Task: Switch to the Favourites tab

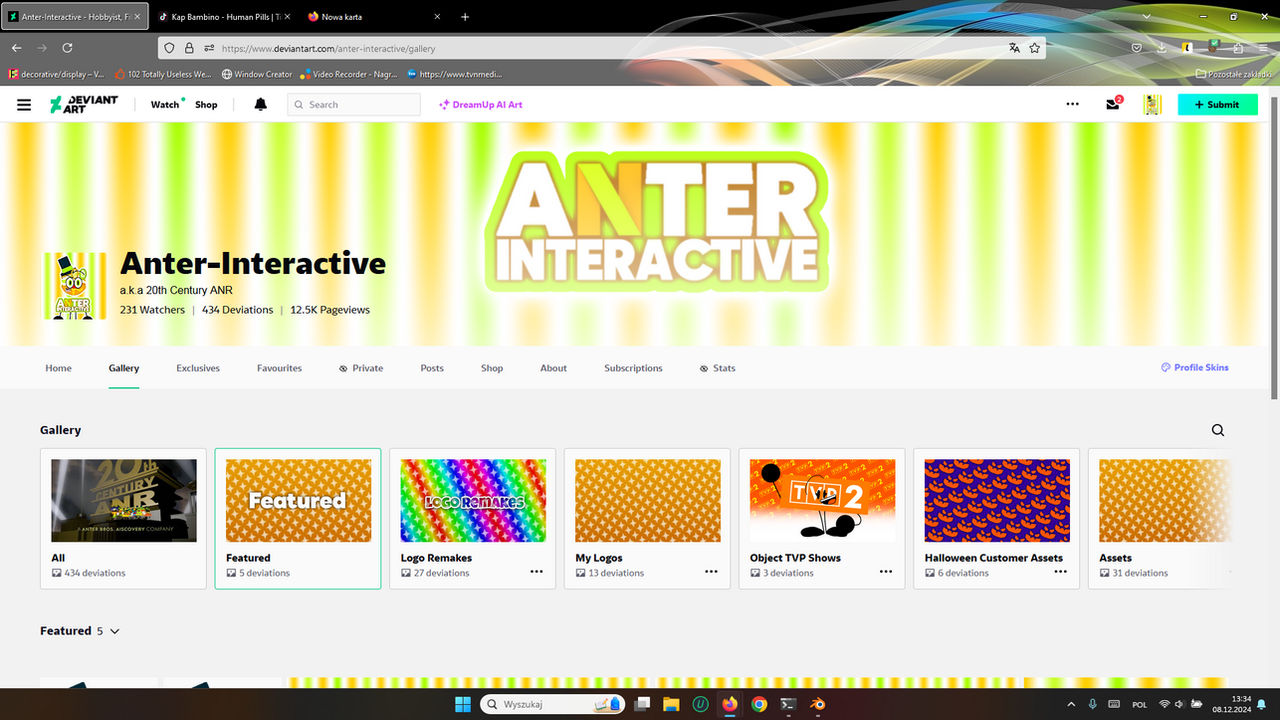Action: click(x=279, y=367)
